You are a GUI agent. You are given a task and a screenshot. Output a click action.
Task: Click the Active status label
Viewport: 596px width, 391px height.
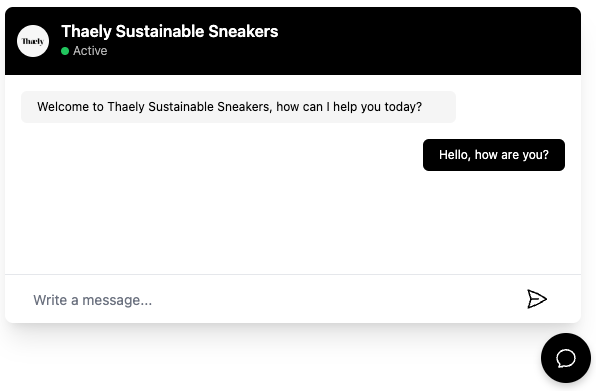tap(90, 51)
